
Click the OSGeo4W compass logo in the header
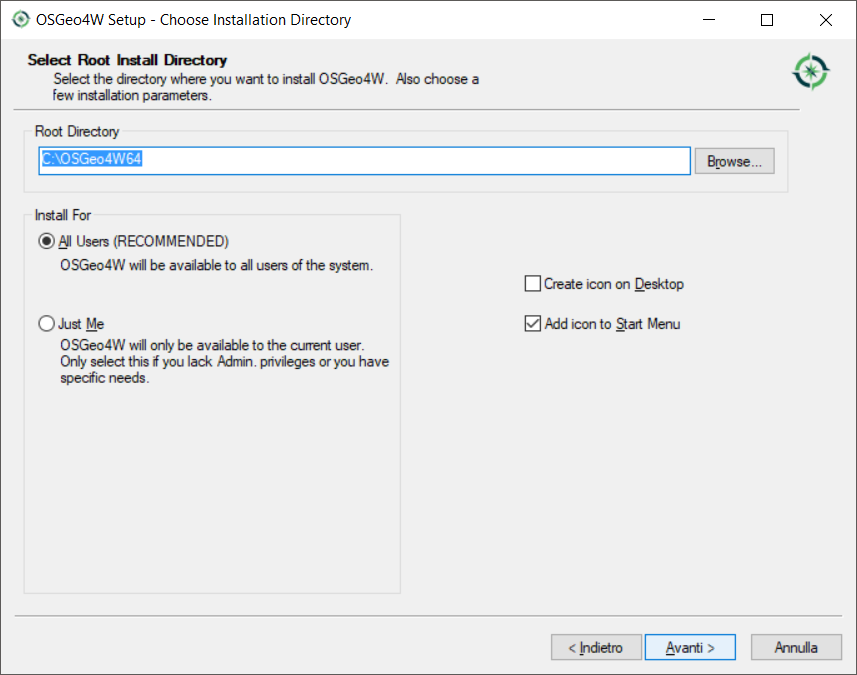(x=810, y=71)
